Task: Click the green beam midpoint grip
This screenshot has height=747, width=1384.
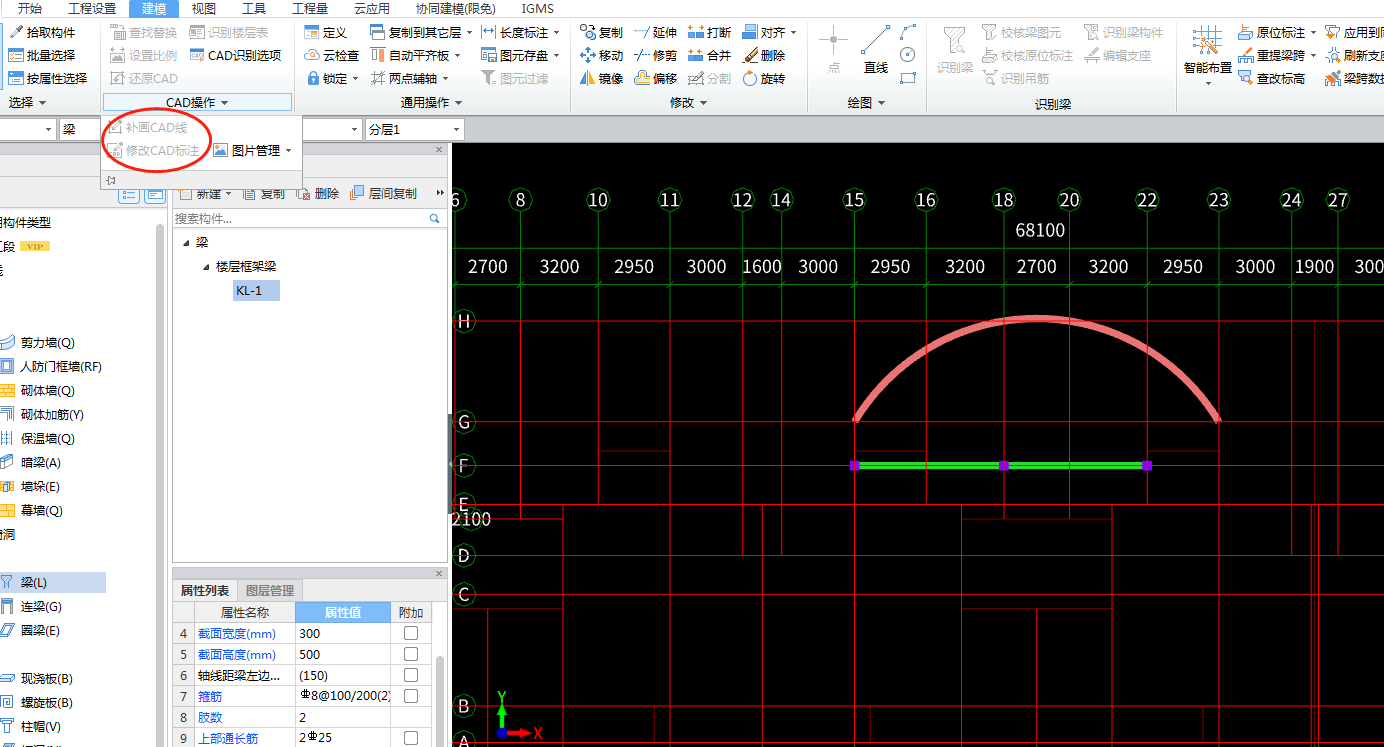Action: point(1004,465)
